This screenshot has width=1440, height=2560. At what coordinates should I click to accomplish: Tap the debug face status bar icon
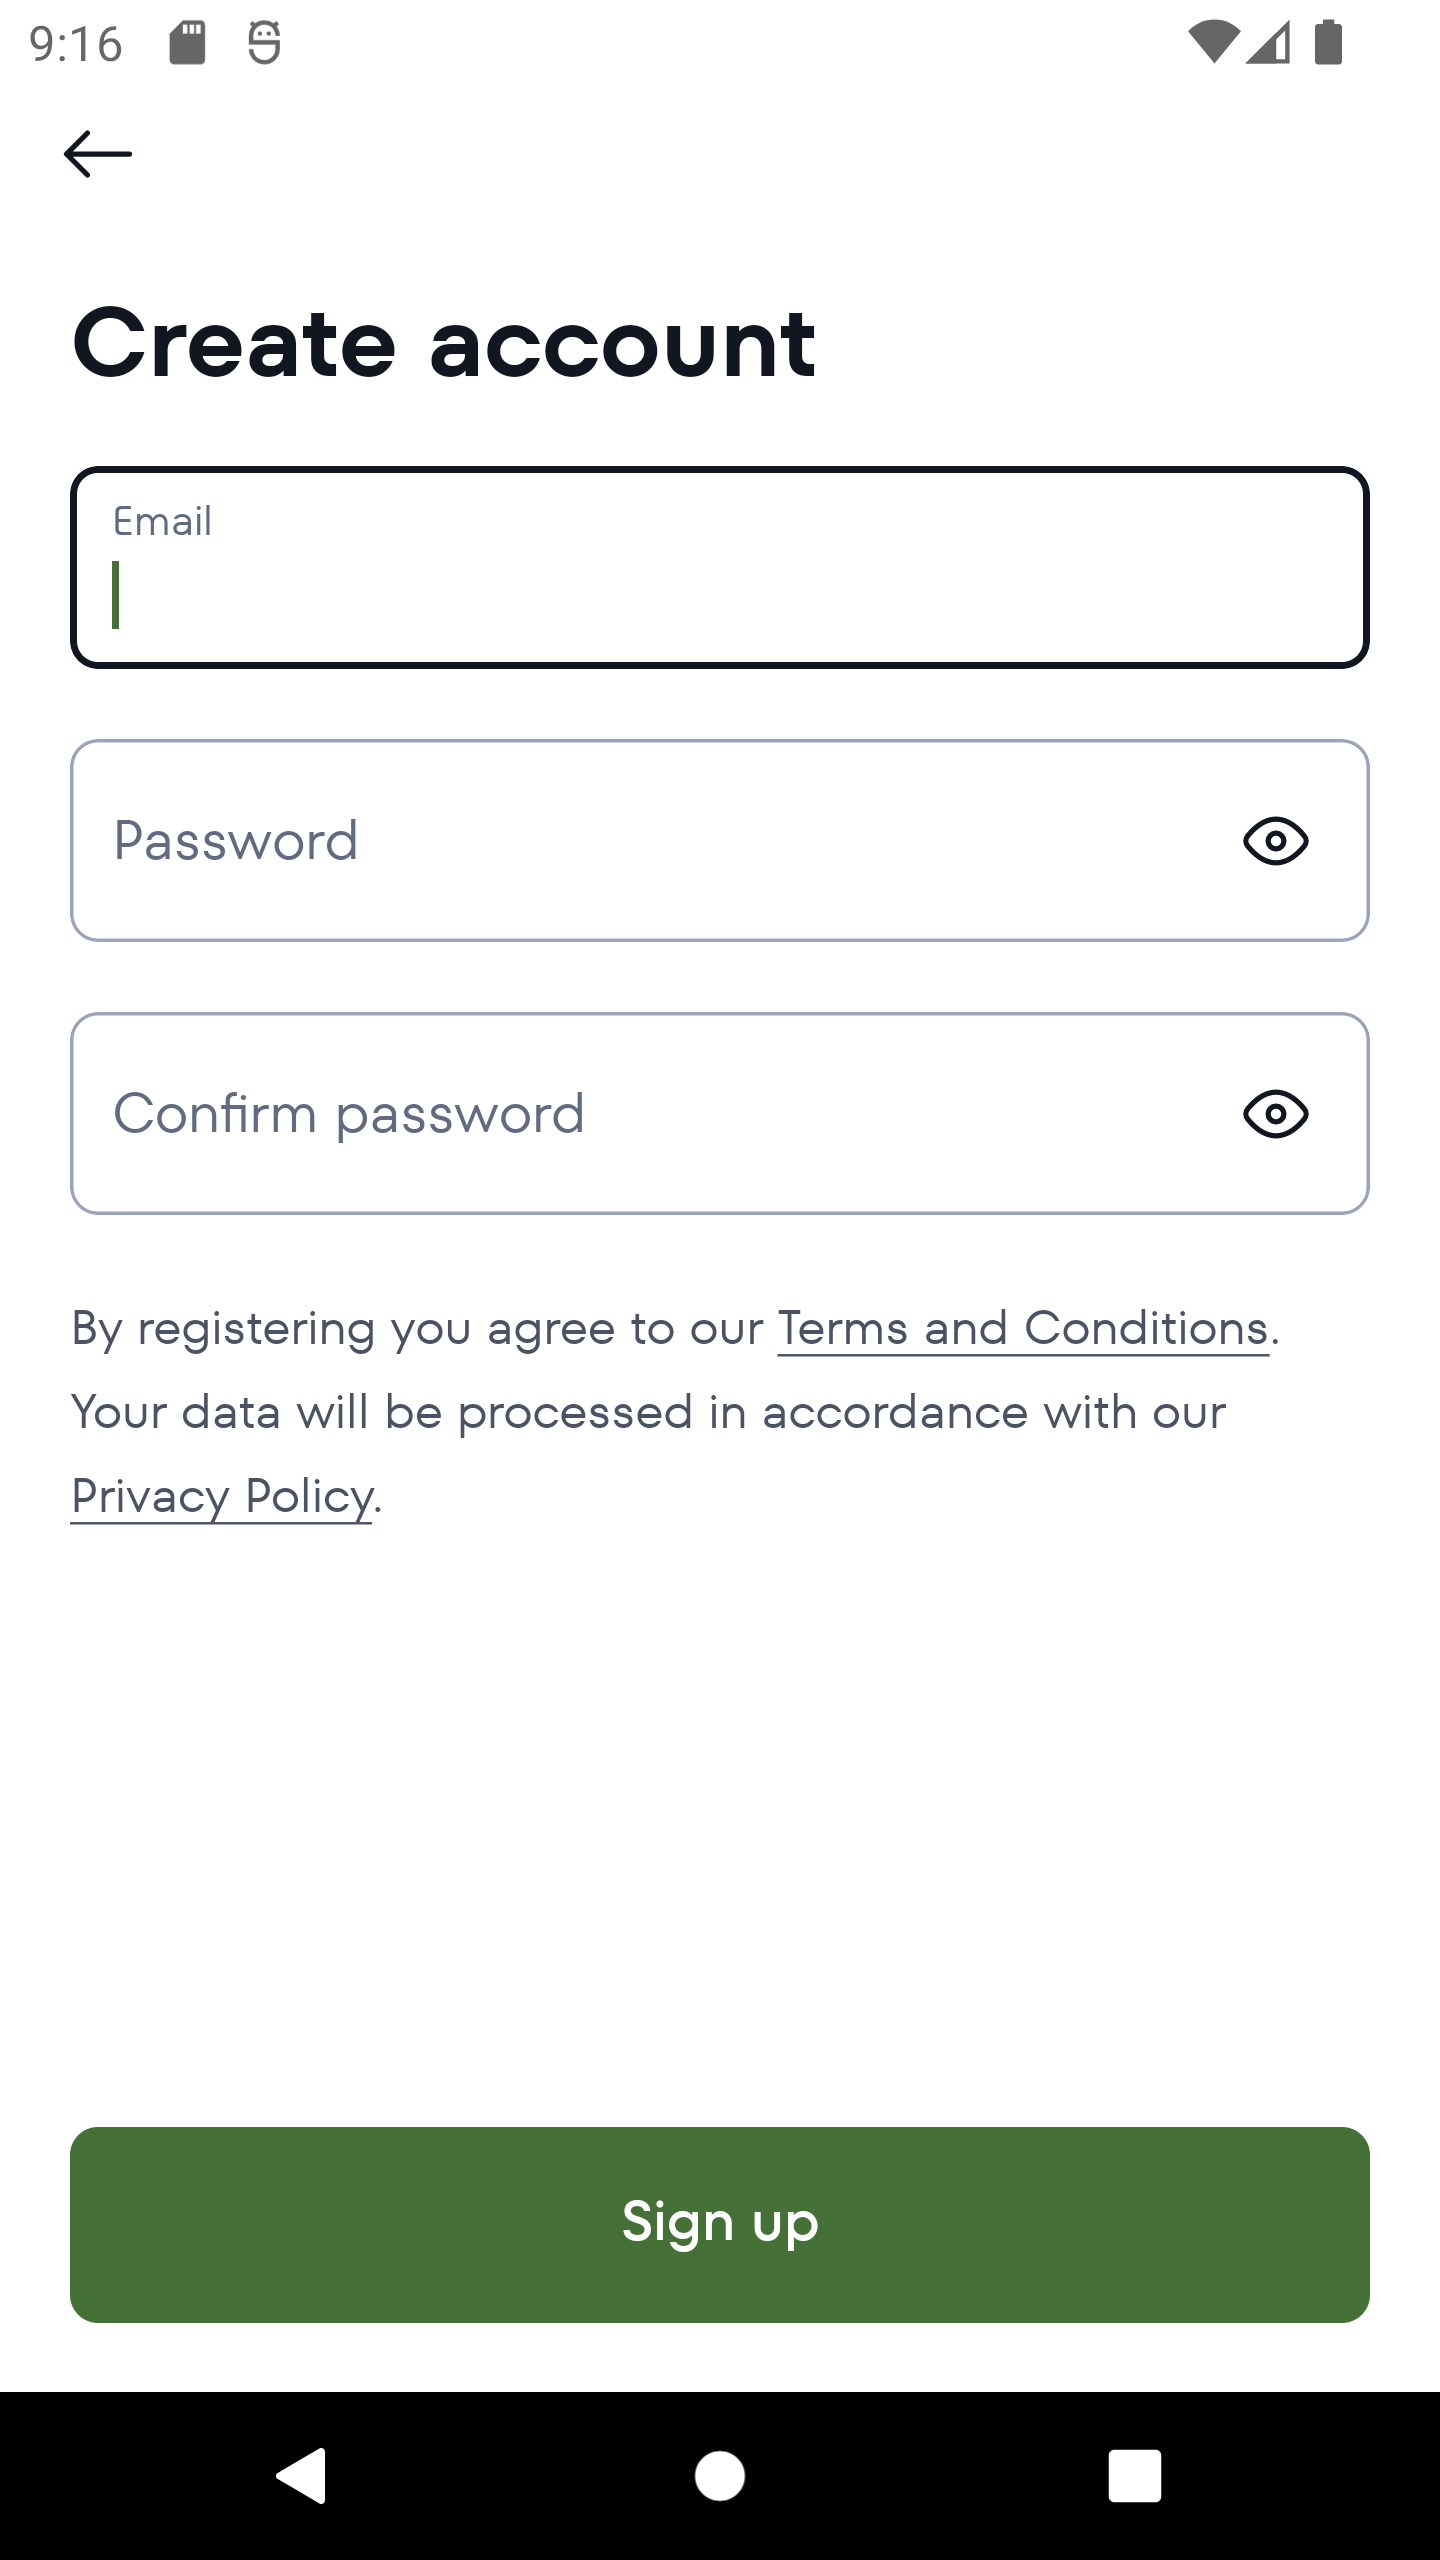[x=264, y=43]
